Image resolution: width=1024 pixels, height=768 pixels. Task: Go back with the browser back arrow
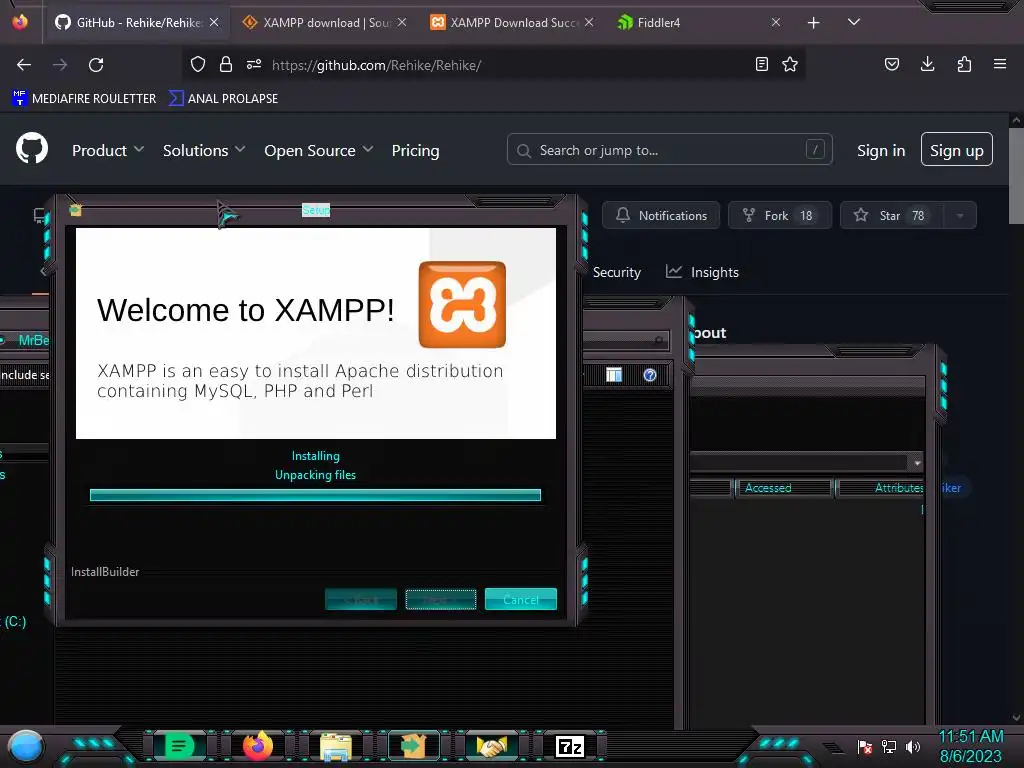coord(24,65)
